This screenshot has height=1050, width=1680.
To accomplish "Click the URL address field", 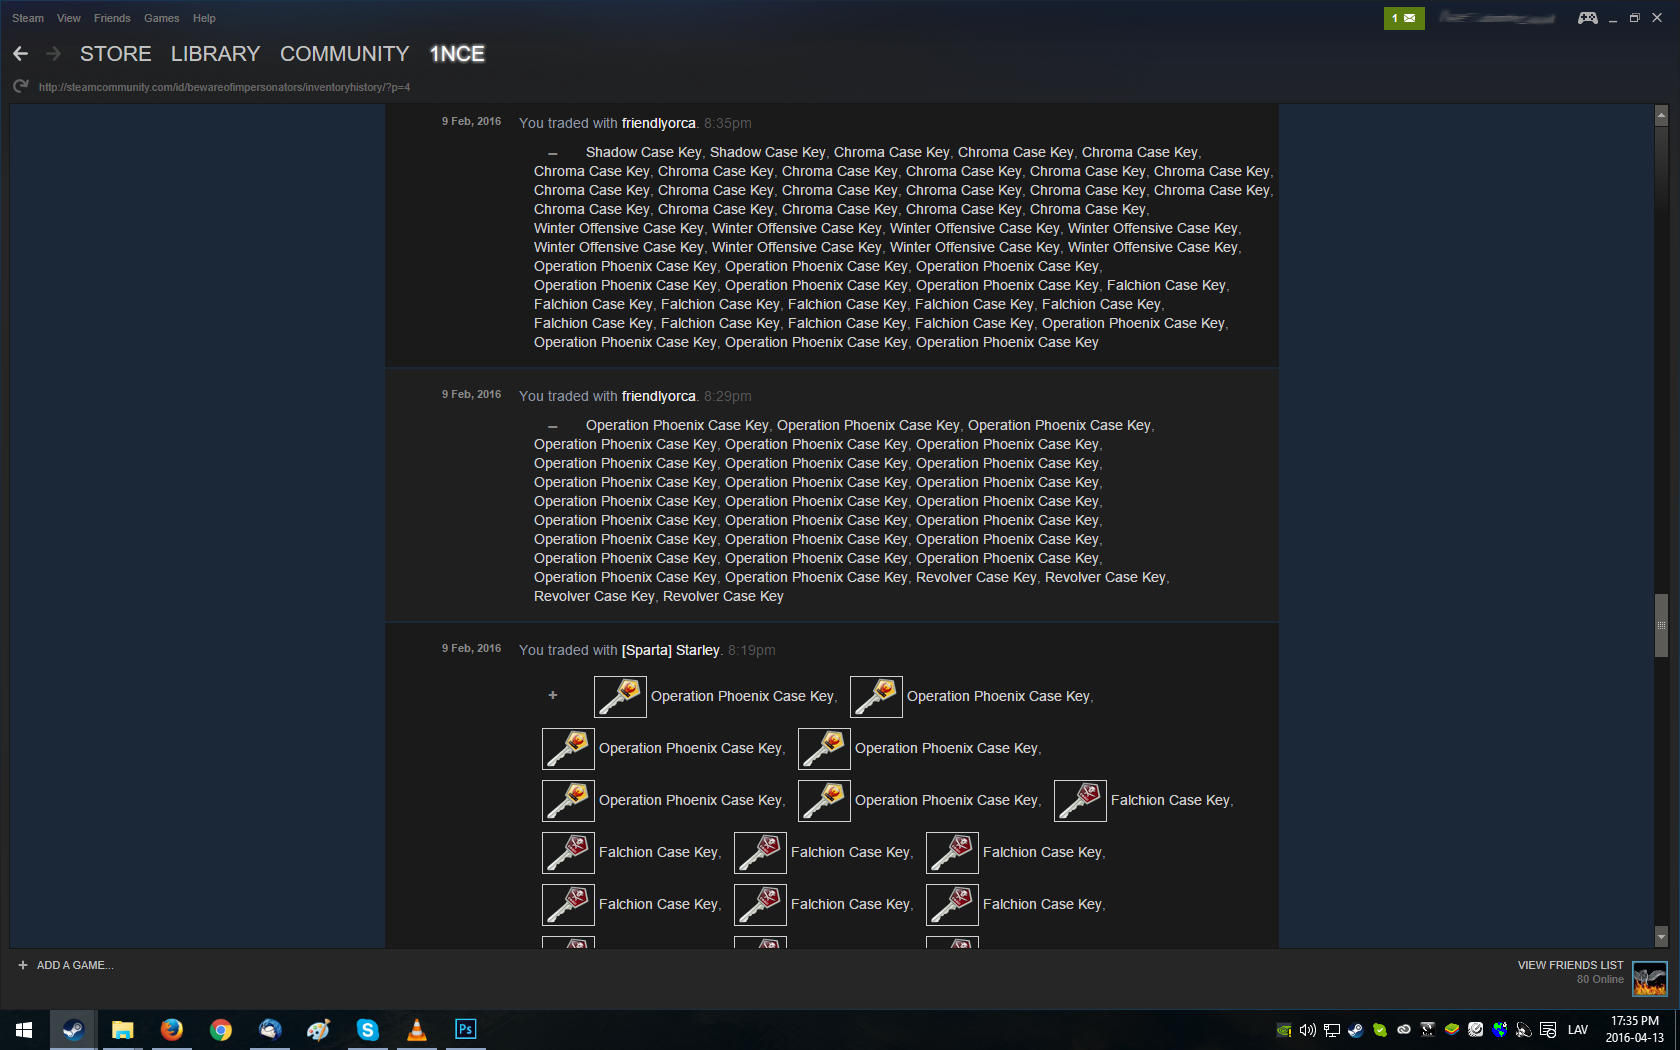I will (x=224, y=87).
